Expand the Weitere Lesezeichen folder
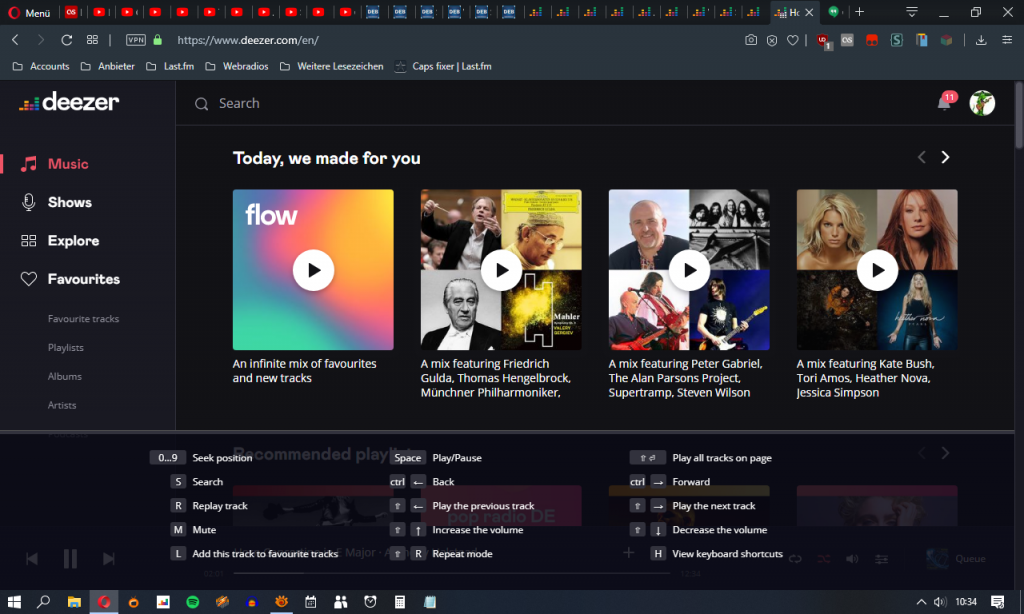Screen dimensions: 1024x614 coord(331,66)
